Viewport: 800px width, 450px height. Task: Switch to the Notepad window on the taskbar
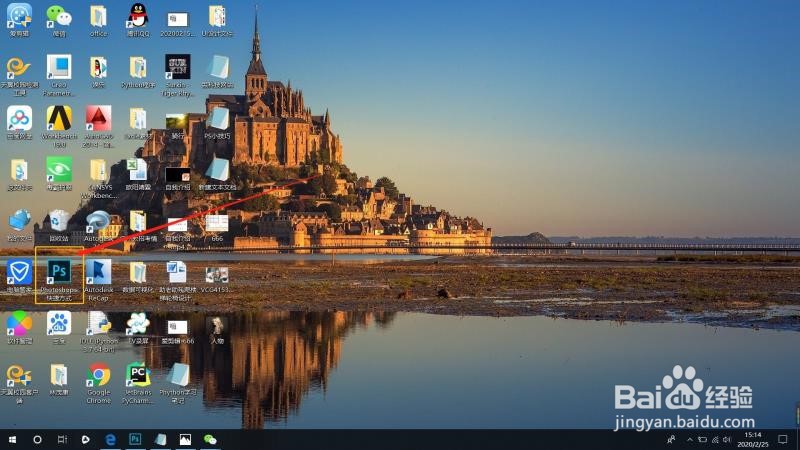[x=160, y=439]
